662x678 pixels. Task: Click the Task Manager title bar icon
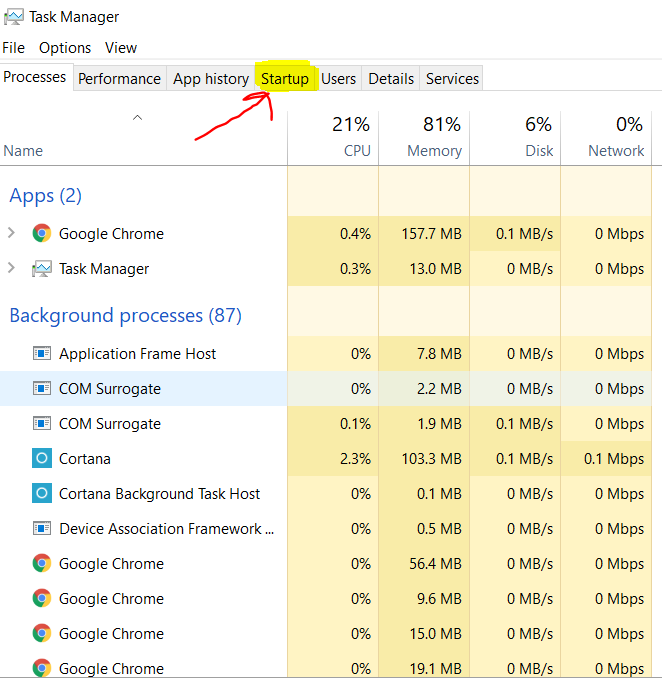14,17
